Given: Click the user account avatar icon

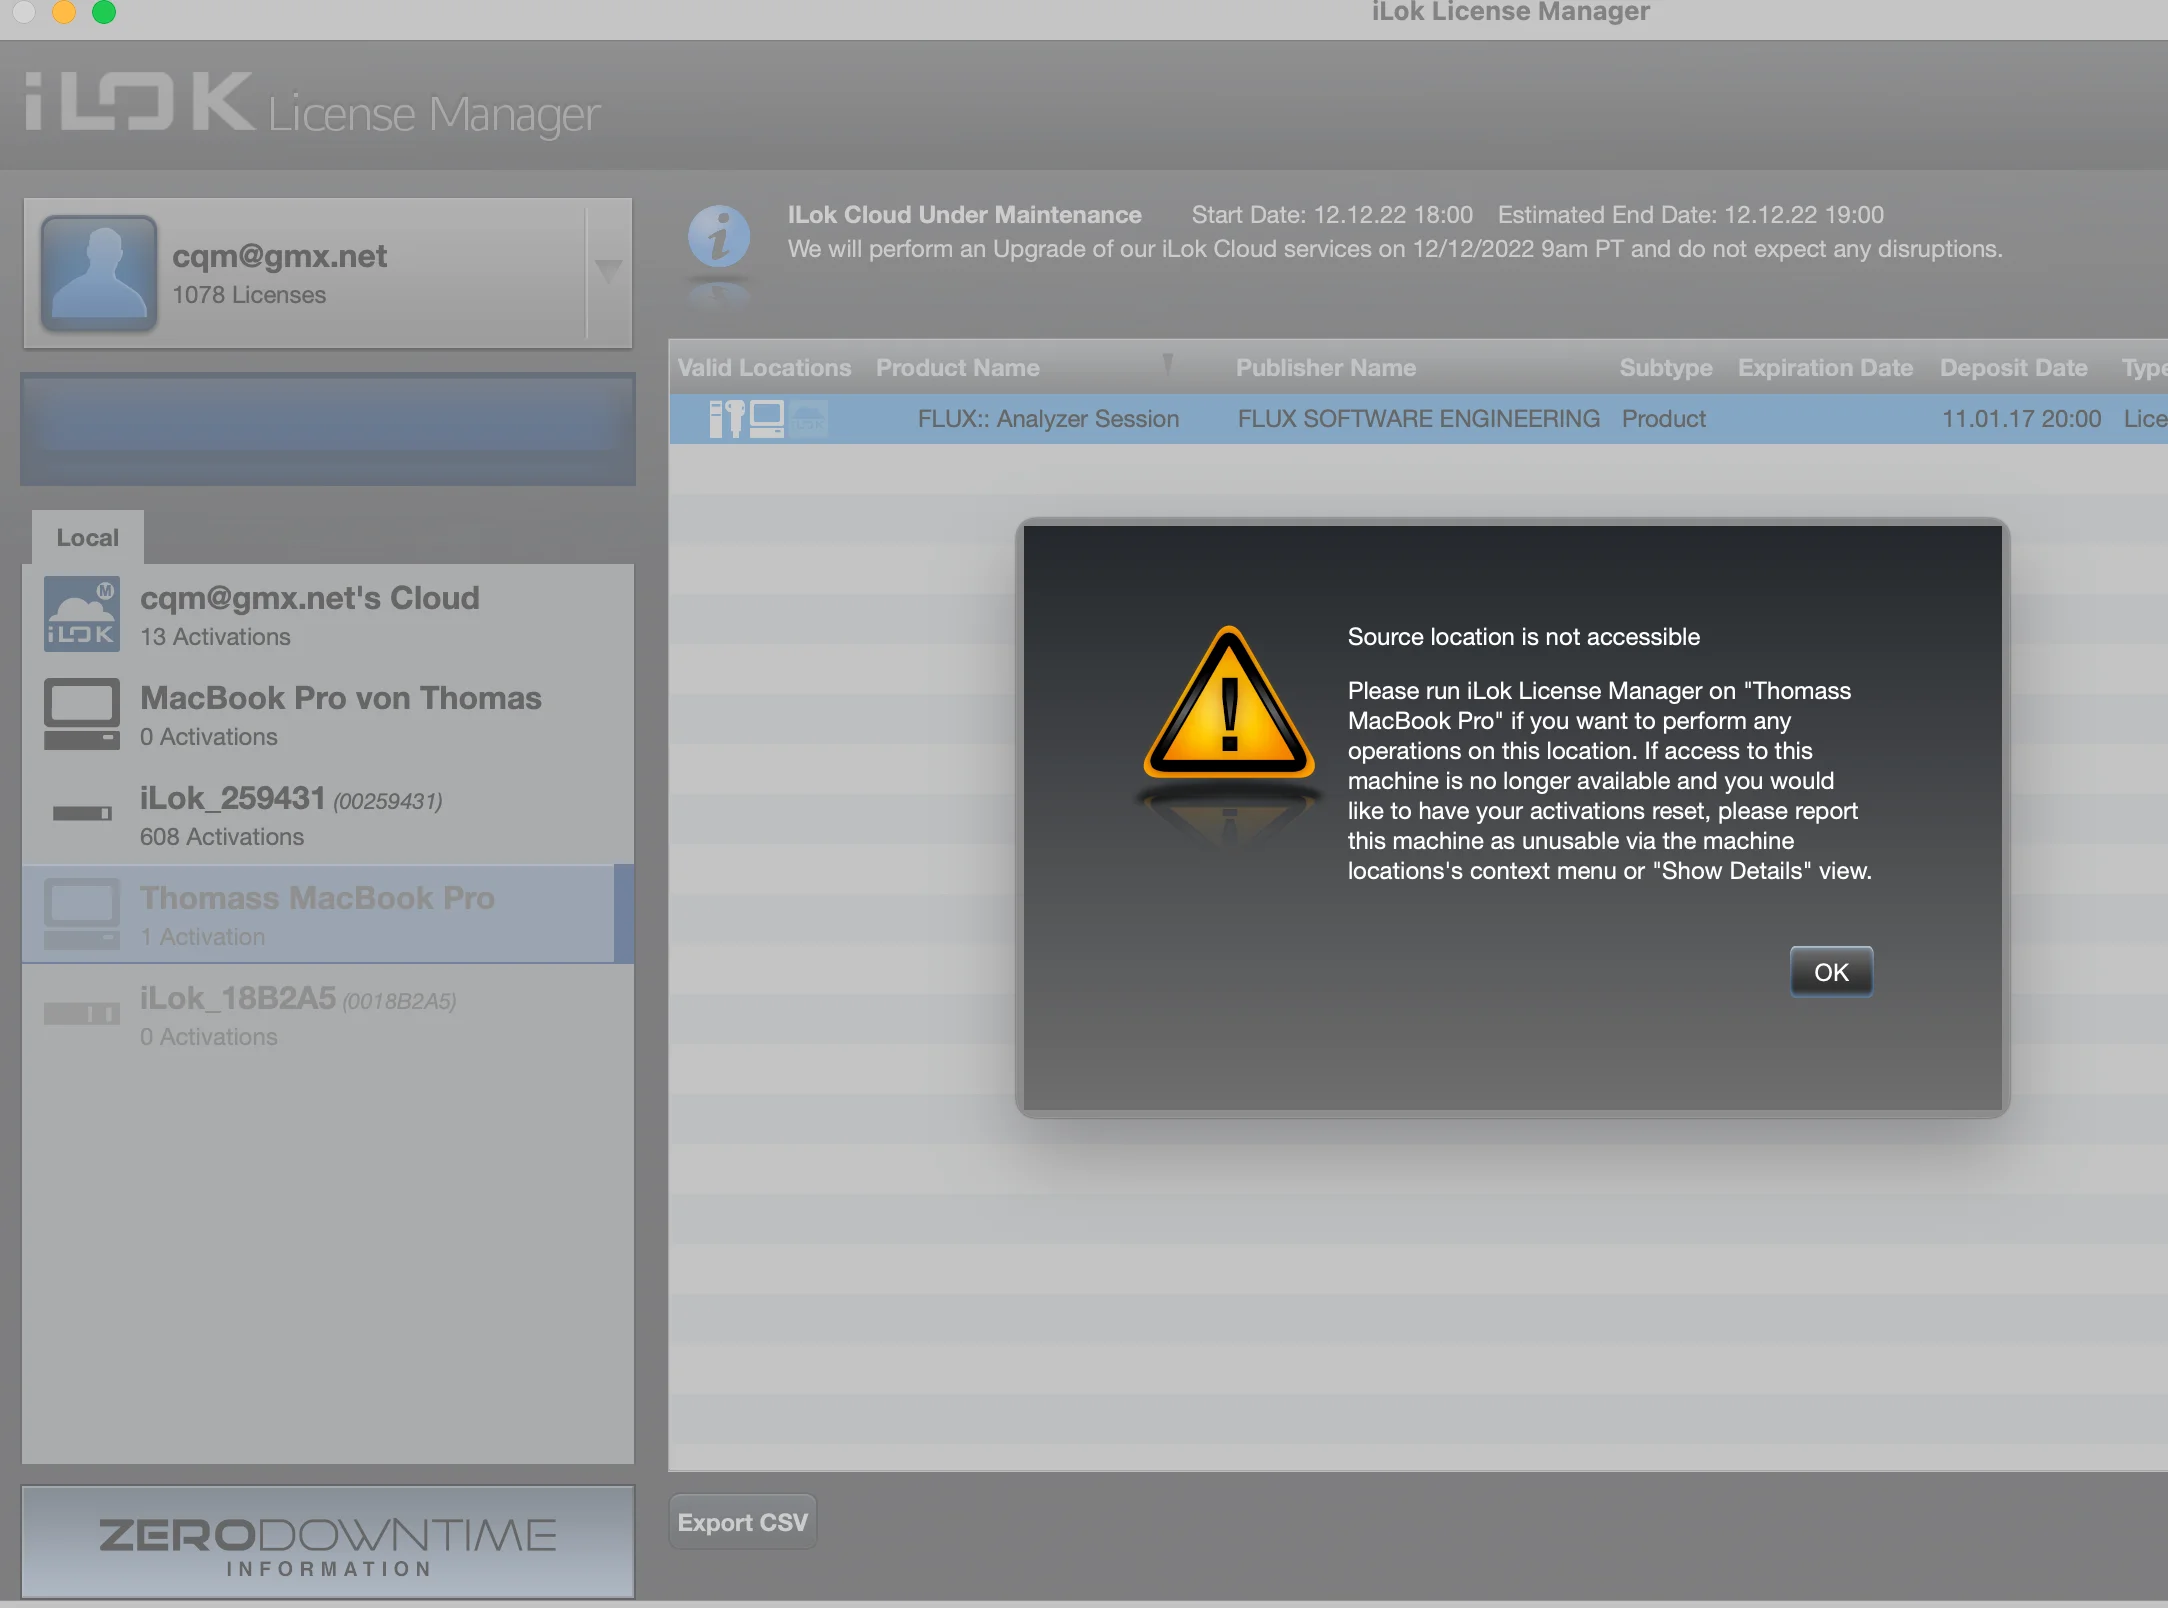Looking at the screenshot, I should (x=99, y=273).
